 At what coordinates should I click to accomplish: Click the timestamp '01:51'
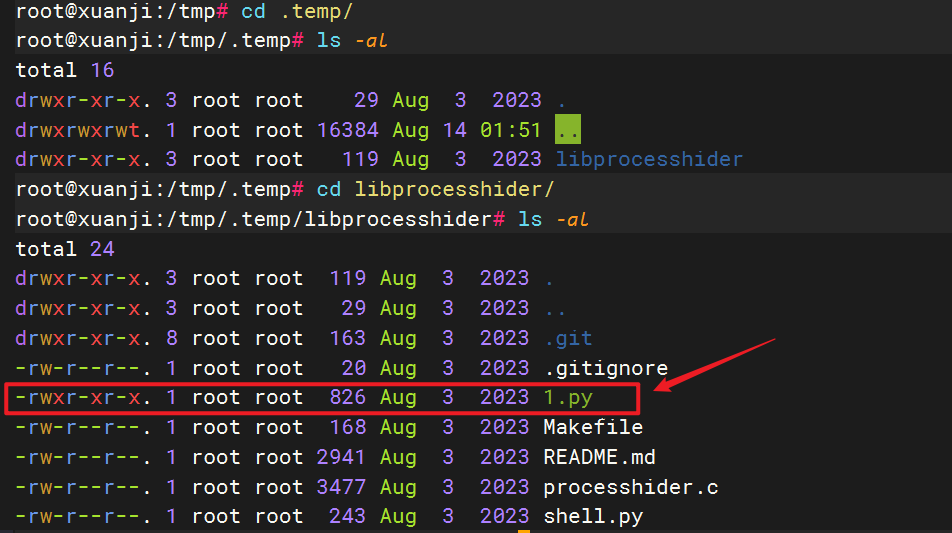tap(510, 130)
